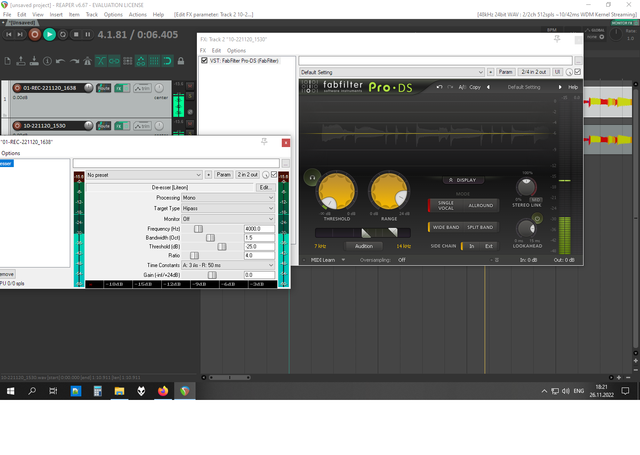Screen dimensions: 640x455
Task: Toggle envelope points move with items icon
Action: [141, 61]
